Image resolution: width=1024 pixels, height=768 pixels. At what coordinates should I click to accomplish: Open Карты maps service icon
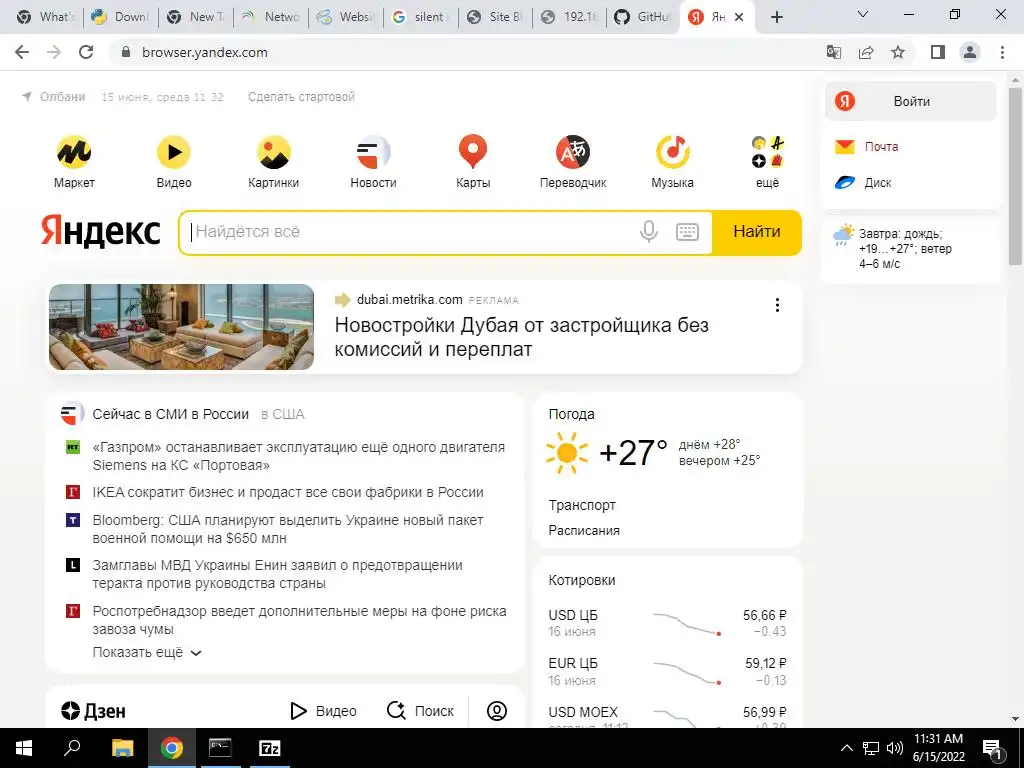(473, 152)
